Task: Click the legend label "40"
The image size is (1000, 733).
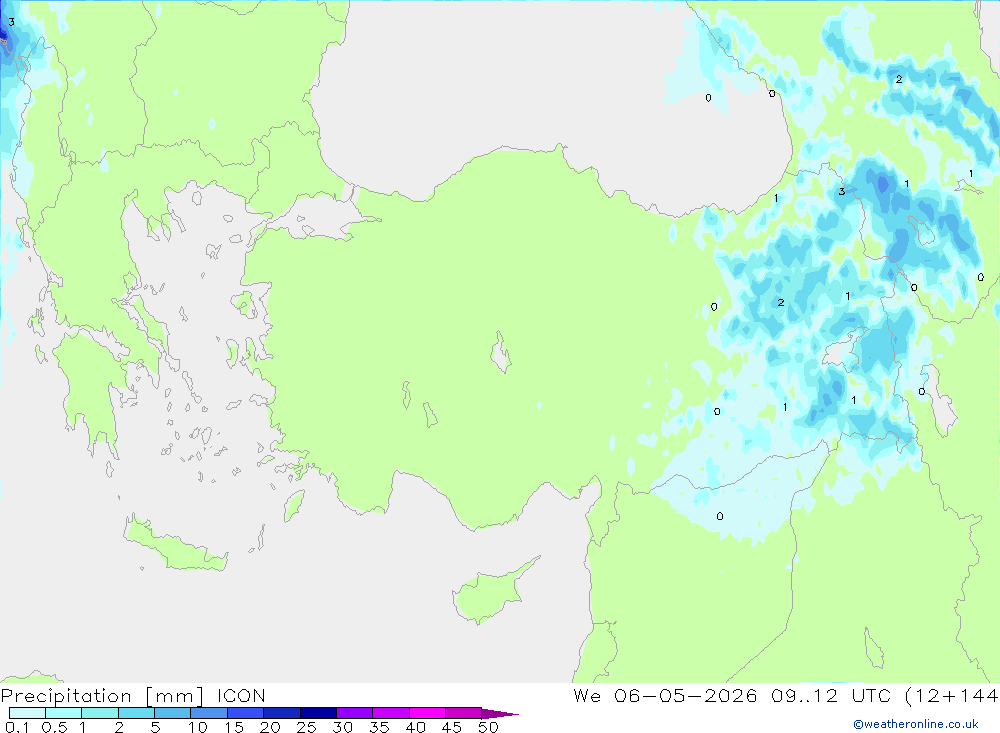Action: [x=415, y=727]
